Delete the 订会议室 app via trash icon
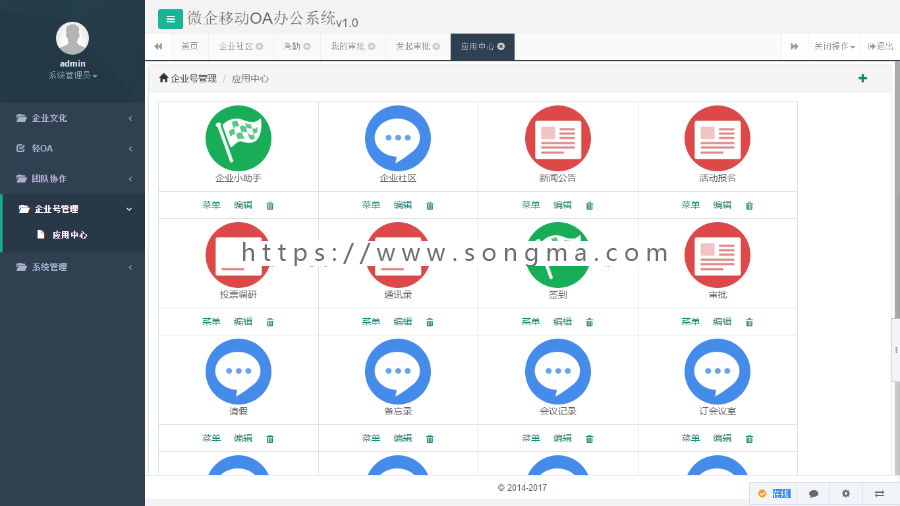This screenshot has width=900, height=506. click(x=749, y=439)
